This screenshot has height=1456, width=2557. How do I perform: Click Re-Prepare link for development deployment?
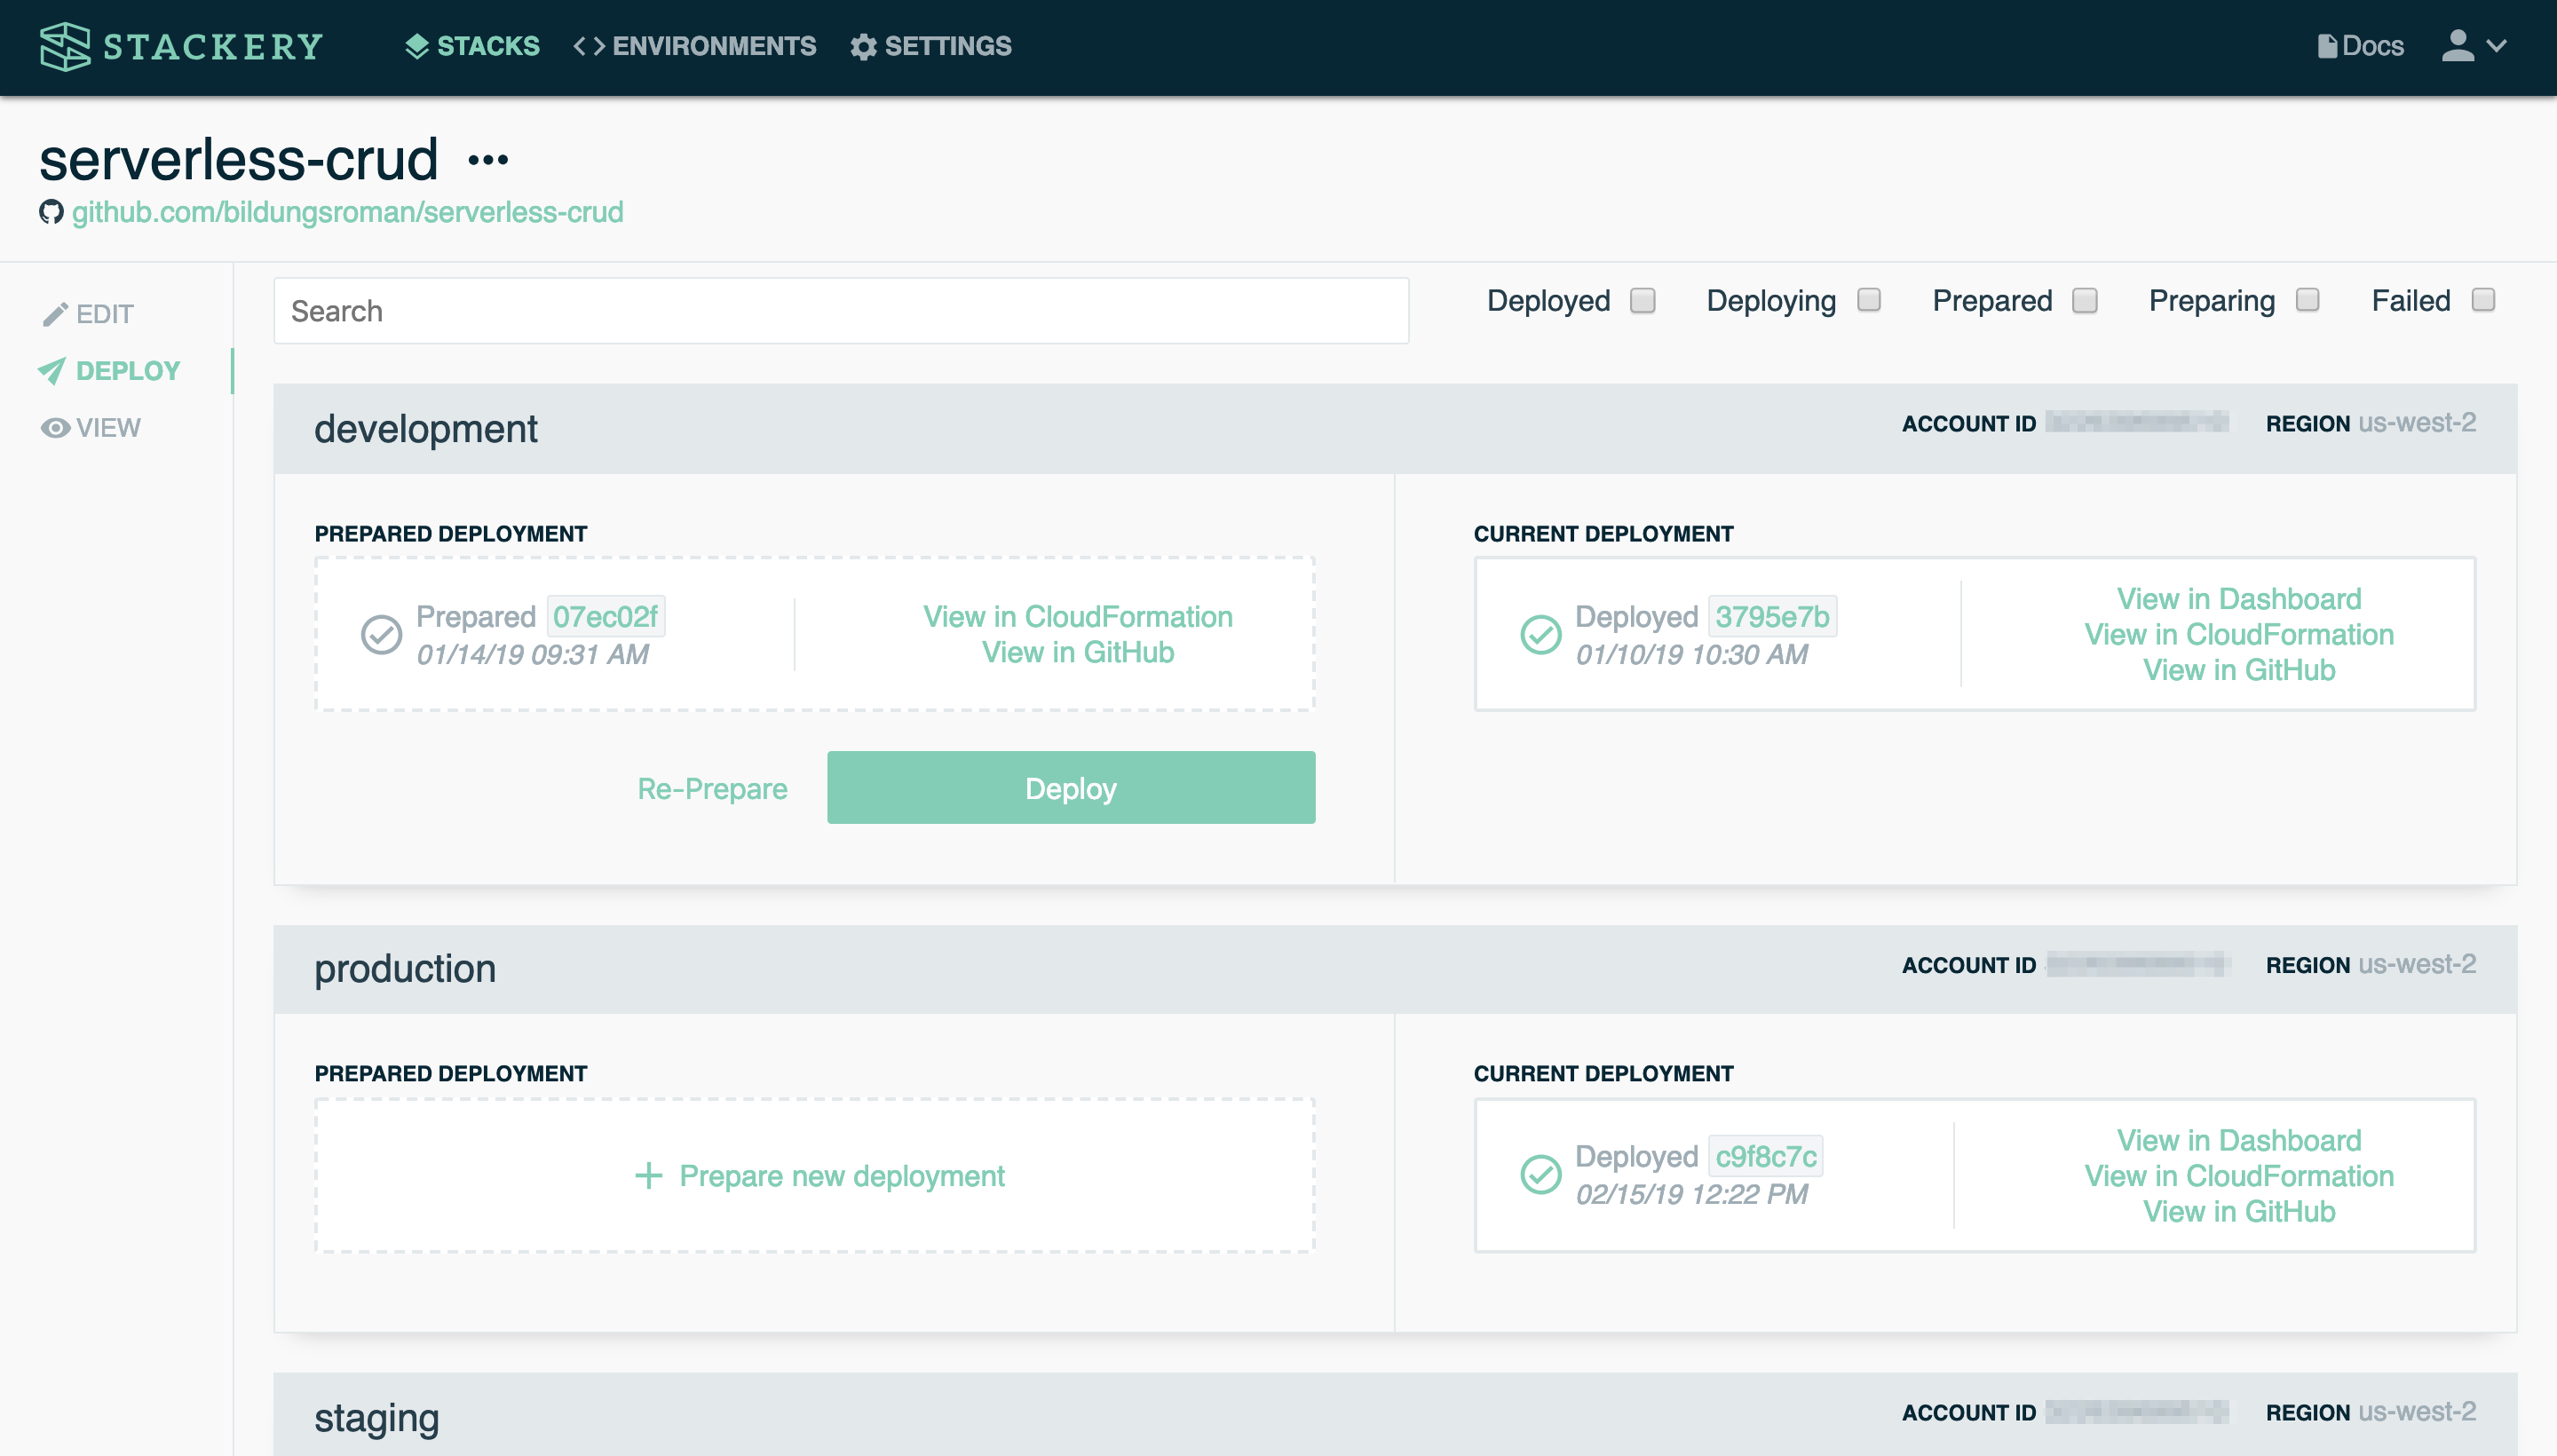click(x=711, y=787)
